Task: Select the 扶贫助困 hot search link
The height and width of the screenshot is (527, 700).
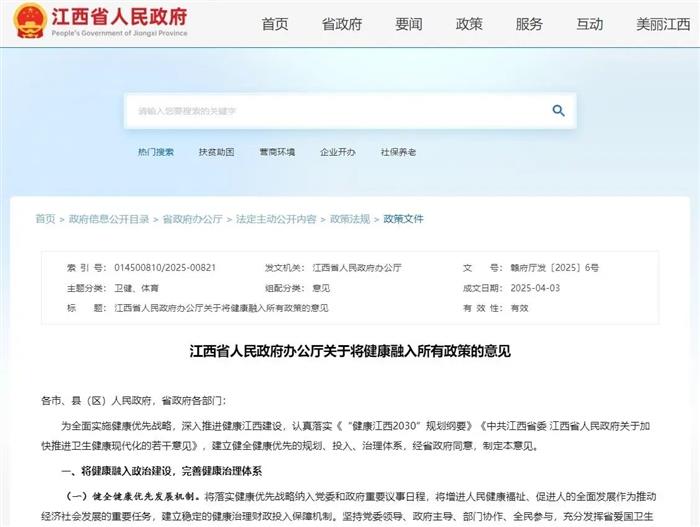Action: 217,152
